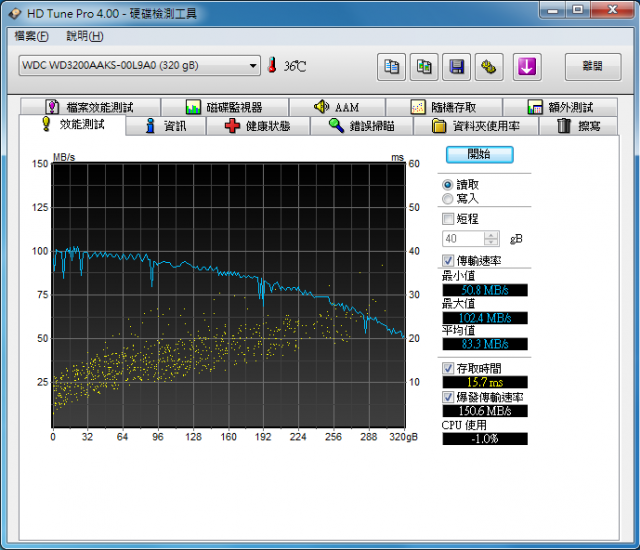The width and height of the screenshot is (640, 550).
Task: Click the copy text to clipboard icon
Action: point(391,67)
